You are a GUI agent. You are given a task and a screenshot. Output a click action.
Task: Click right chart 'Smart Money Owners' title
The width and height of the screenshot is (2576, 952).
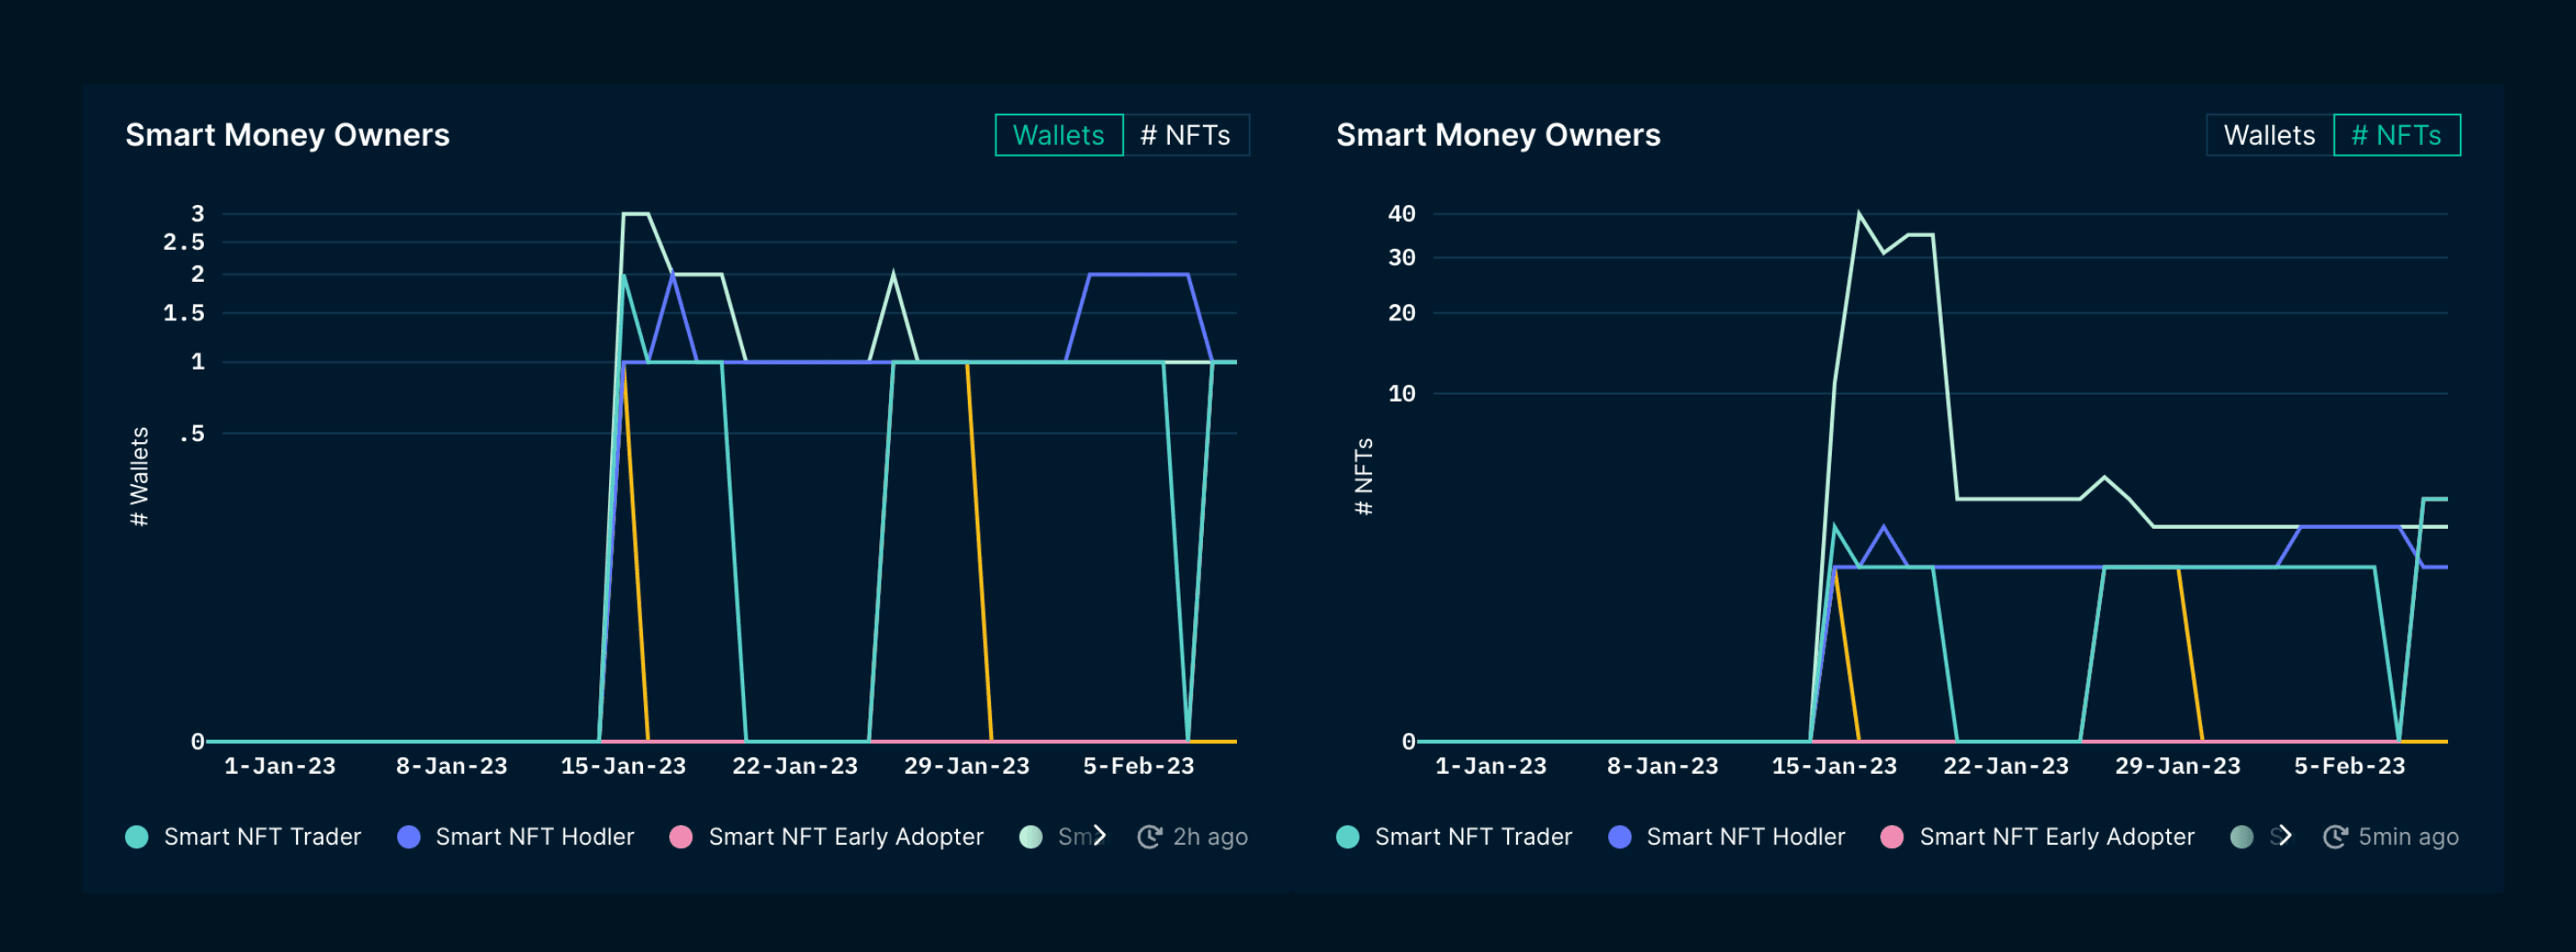click(1498, 135)
